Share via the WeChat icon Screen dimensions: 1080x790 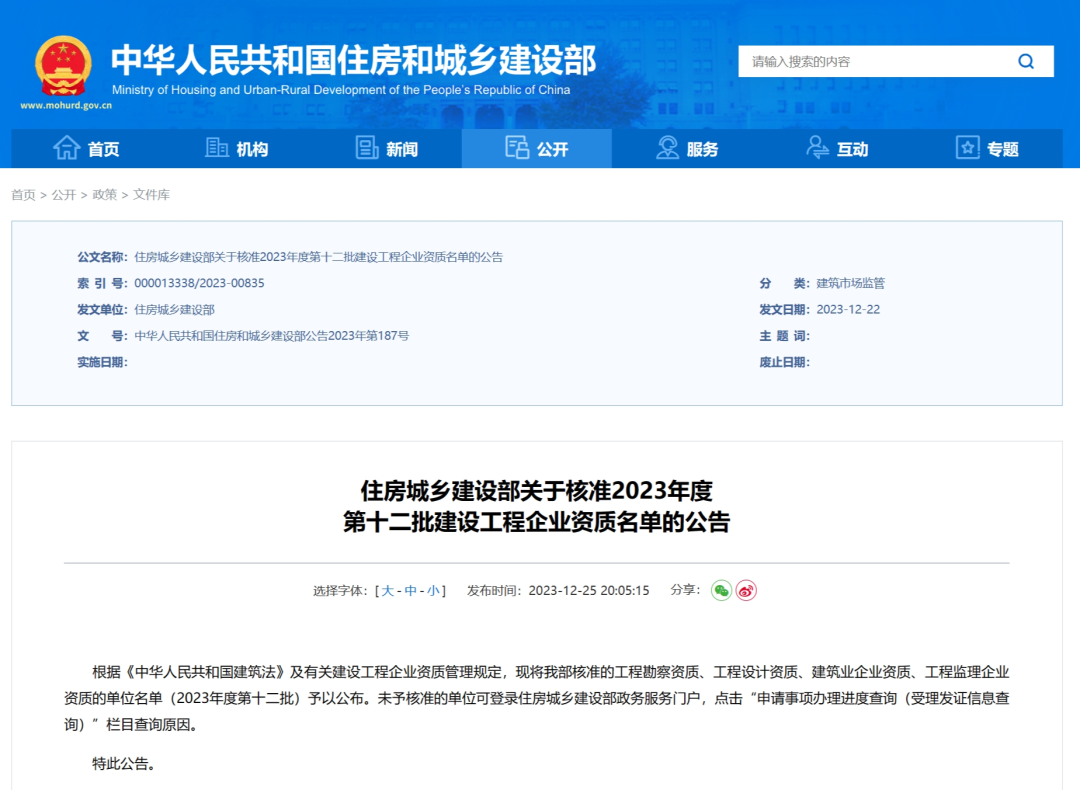721,590
